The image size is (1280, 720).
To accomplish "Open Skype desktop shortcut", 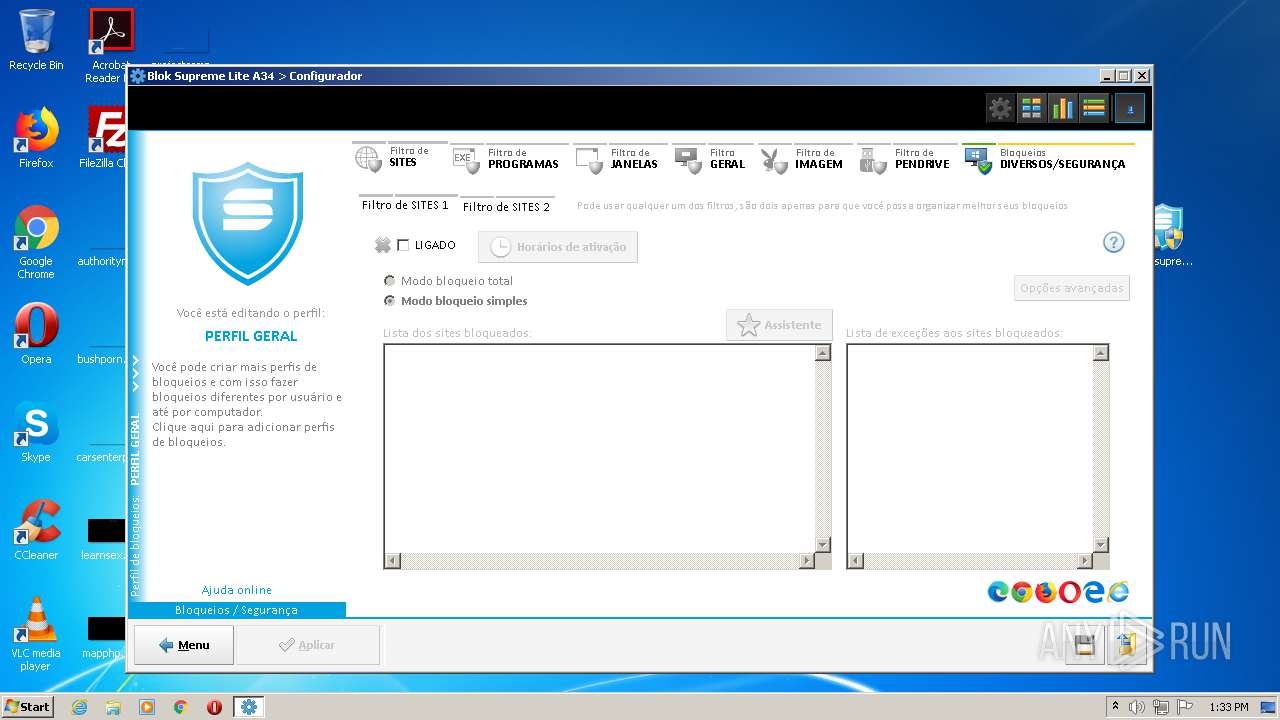I will coord(36,432).
